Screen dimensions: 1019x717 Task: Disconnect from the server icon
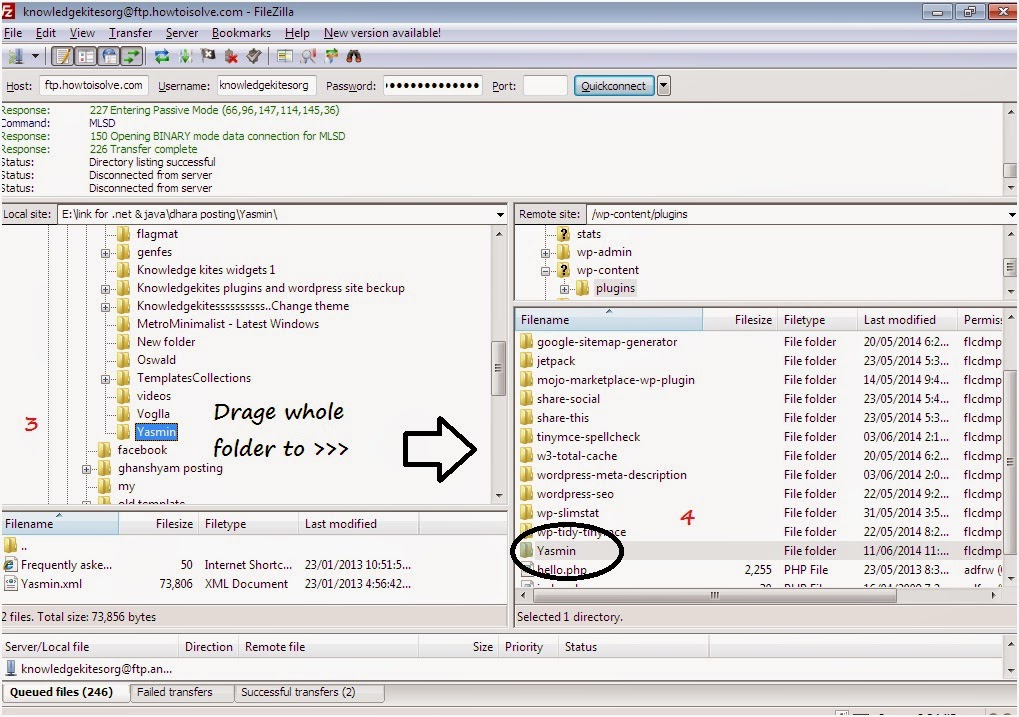pyautogui.click(x=231, y=57)
